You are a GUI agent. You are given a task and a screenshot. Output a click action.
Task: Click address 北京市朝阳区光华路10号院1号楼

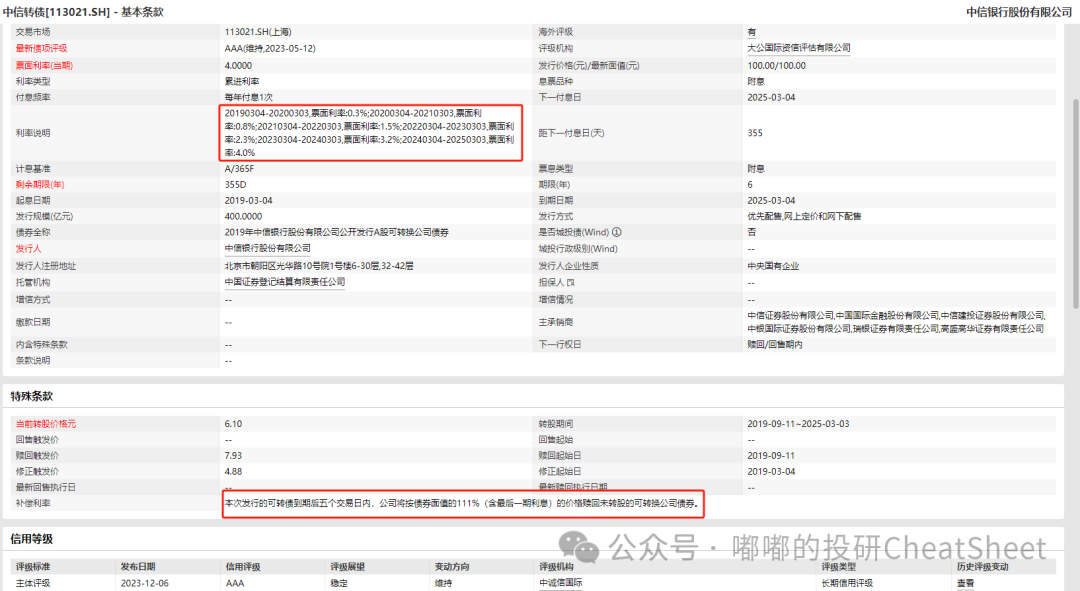(x=319, y=266)
